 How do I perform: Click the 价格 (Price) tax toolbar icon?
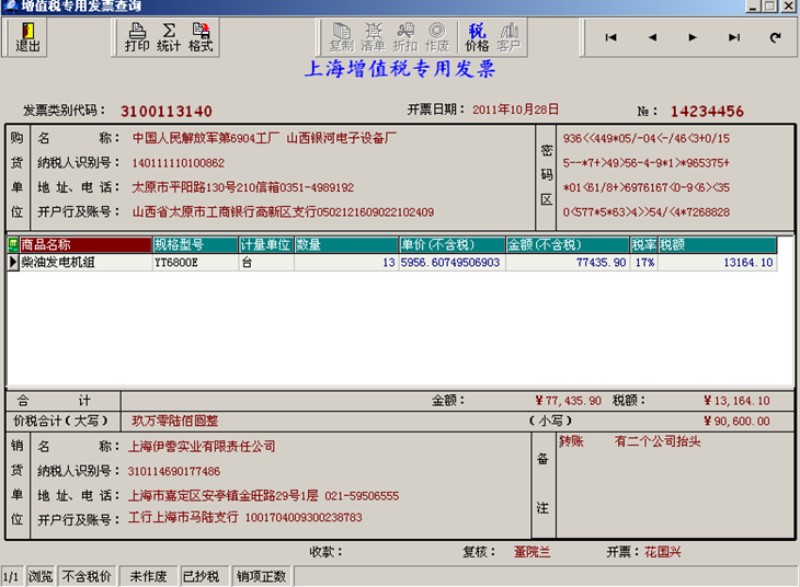(477, 37)
